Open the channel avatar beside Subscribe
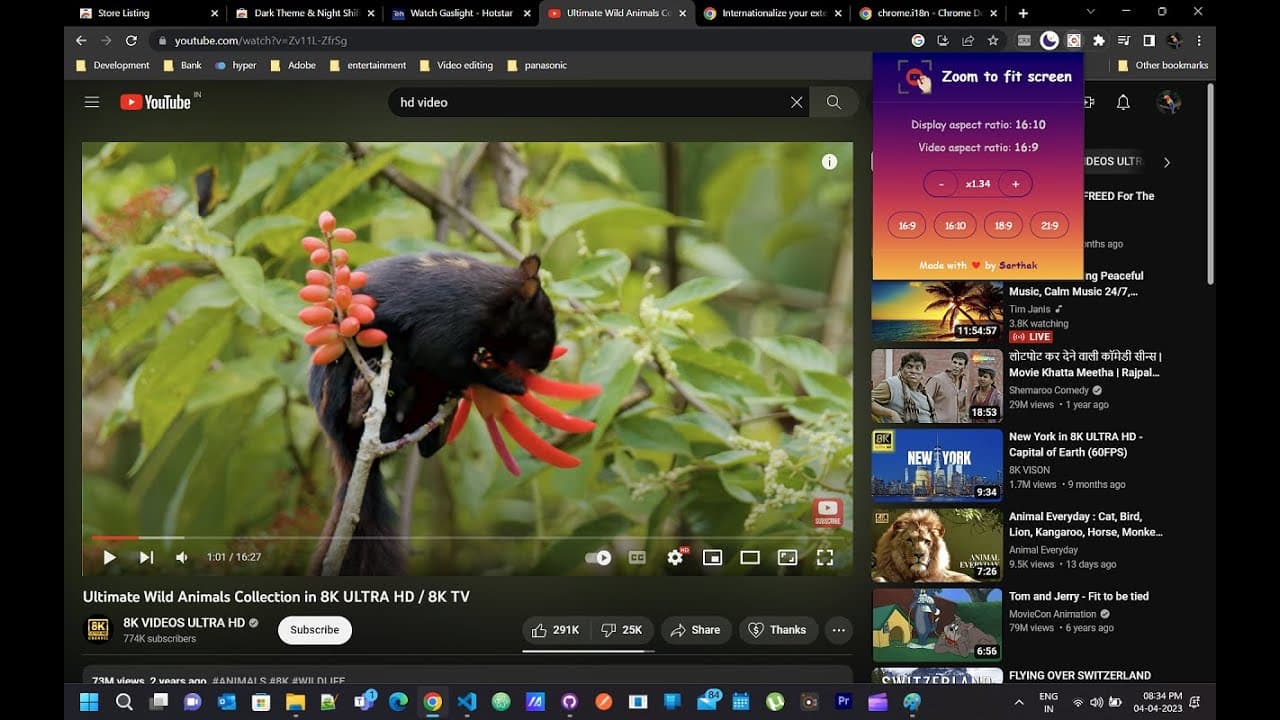The height and width of the screenshot is (720, 1280). pos(98,629)
